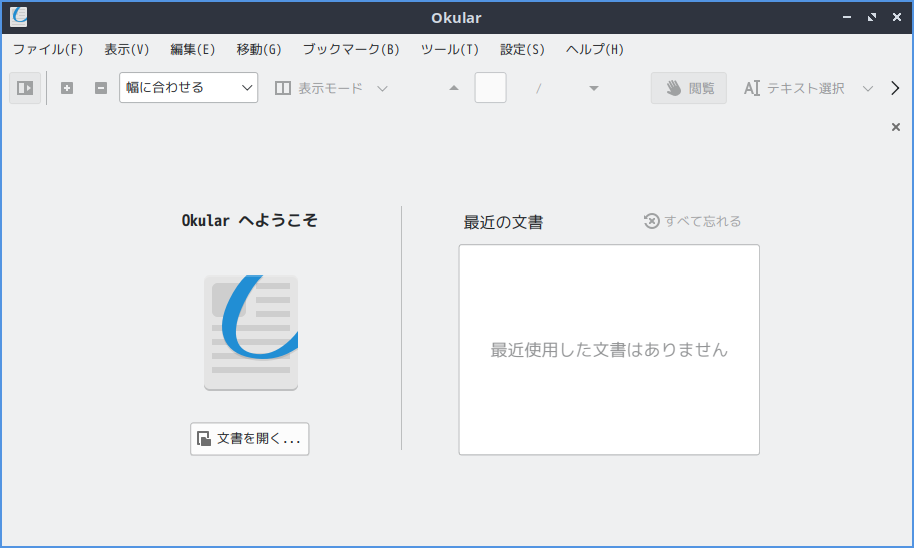Select the 閲覧 browse hand tool

tap(688, 88)
